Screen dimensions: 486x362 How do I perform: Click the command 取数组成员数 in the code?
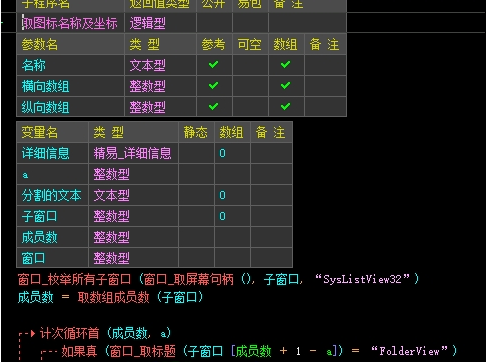pos(113,297)
